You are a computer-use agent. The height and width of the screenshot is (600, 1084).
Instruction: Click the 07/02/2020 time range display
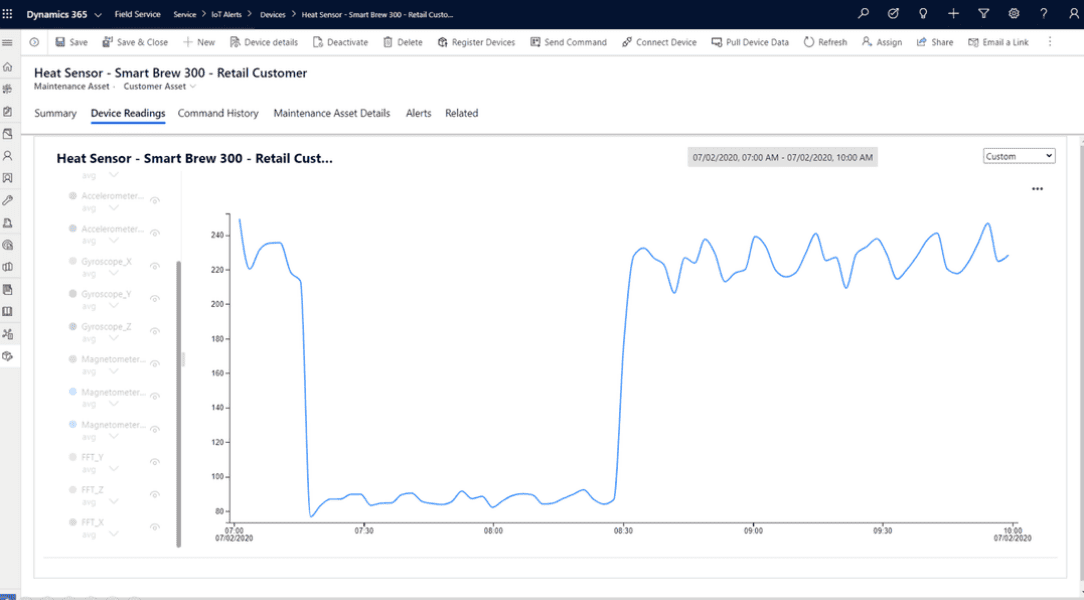click(780, 157)
